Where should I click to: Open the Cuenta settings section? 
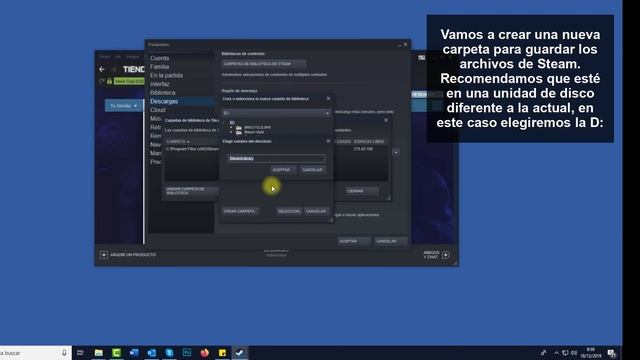coord(160,58)
